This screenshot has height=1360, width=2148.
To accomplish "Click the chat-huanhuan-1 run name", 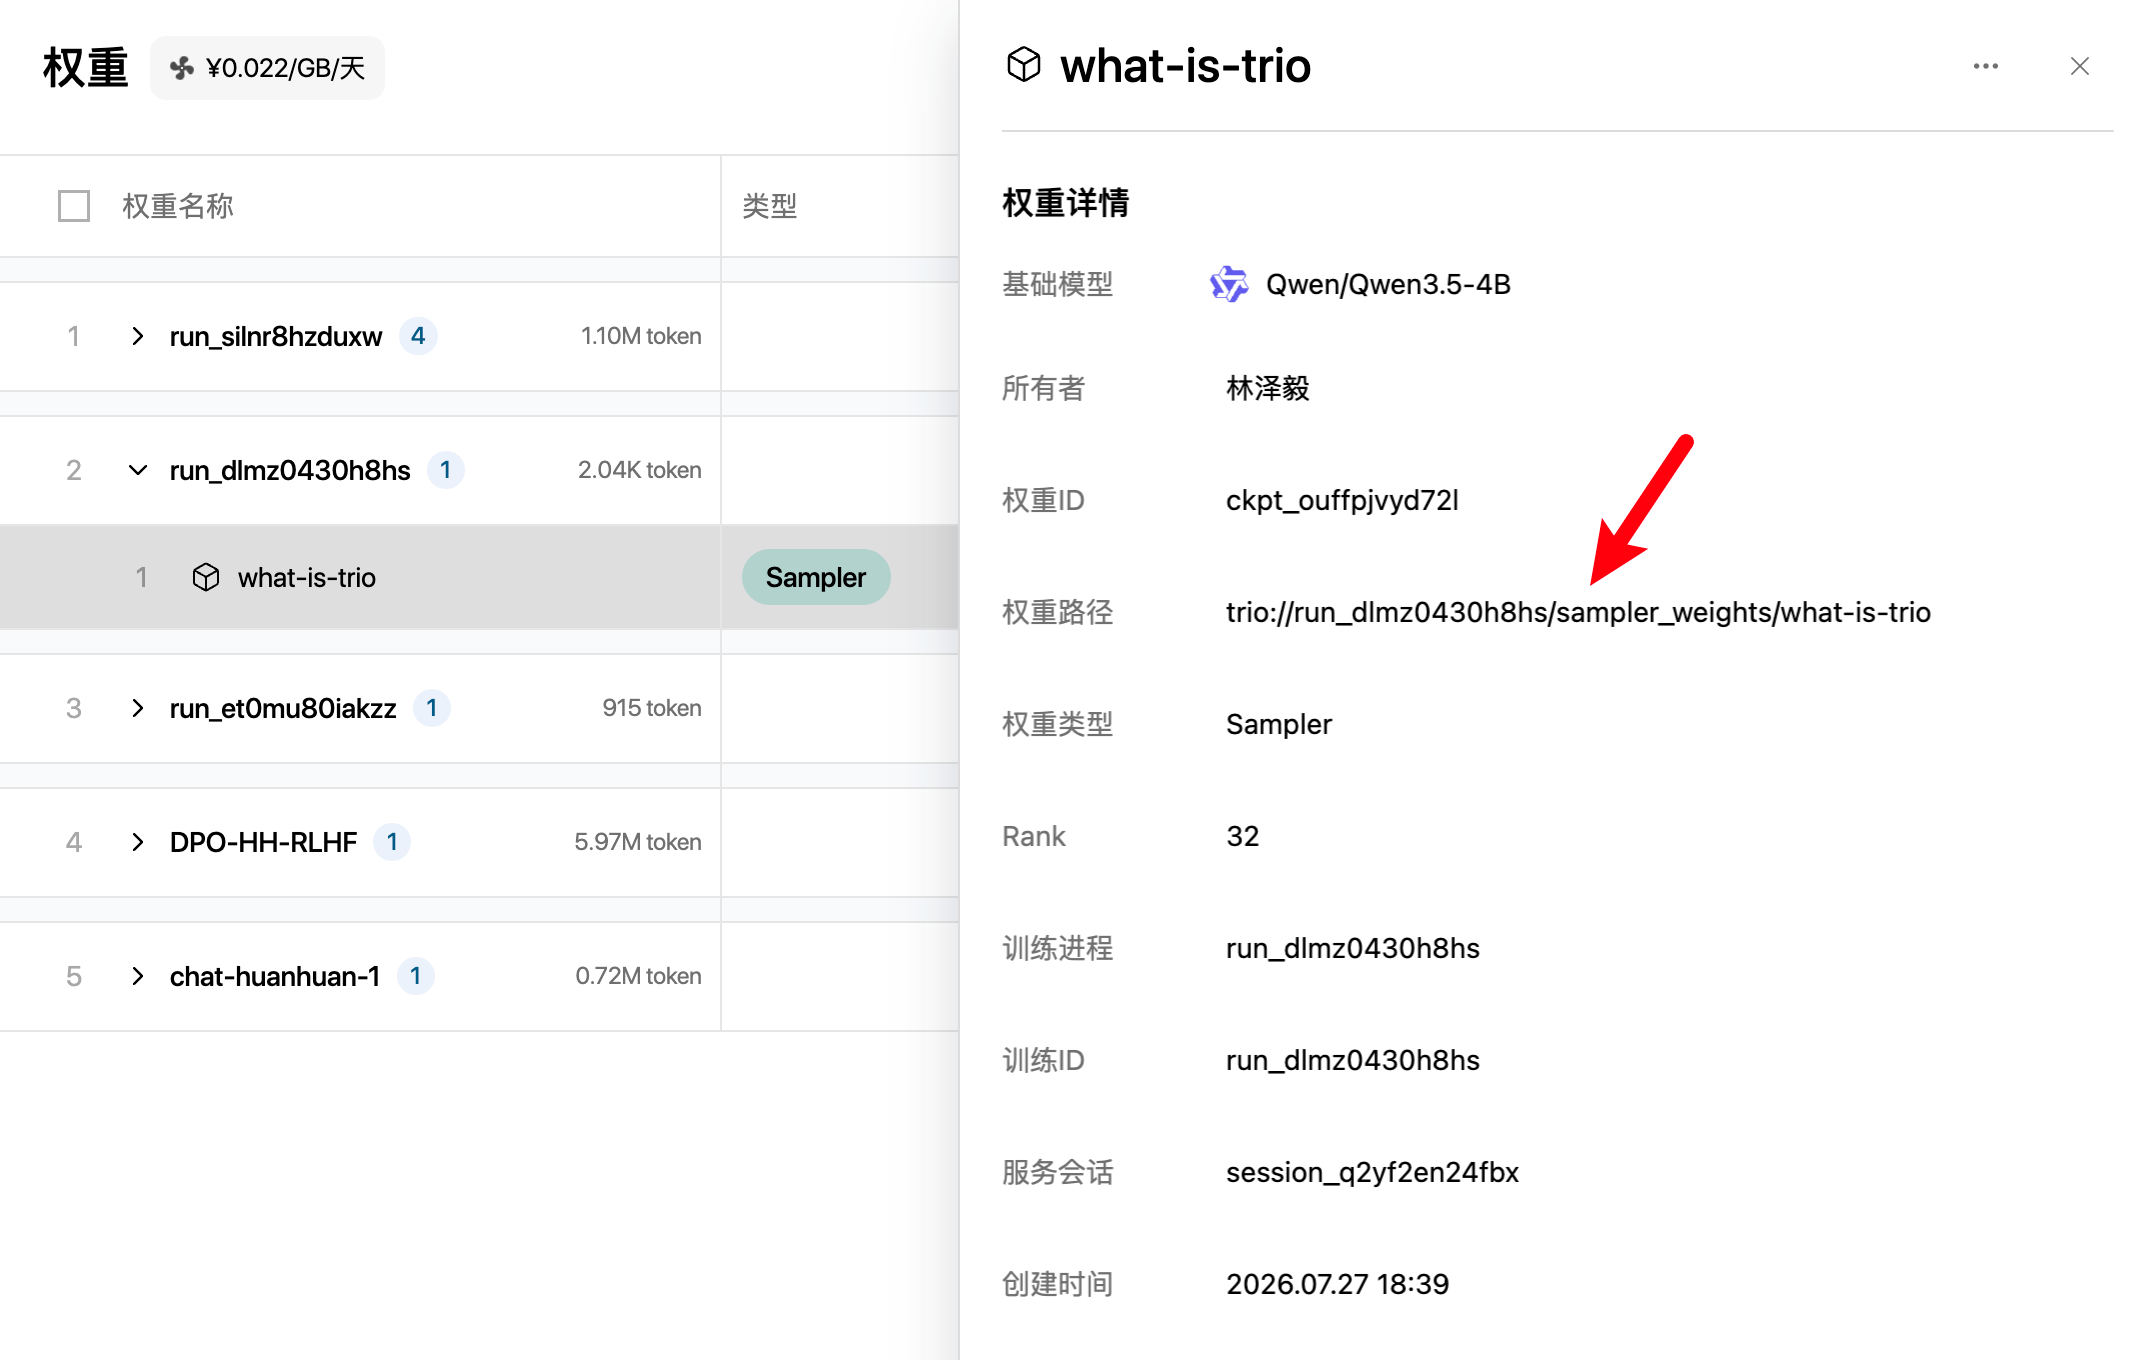I will (x=275, y=976).
